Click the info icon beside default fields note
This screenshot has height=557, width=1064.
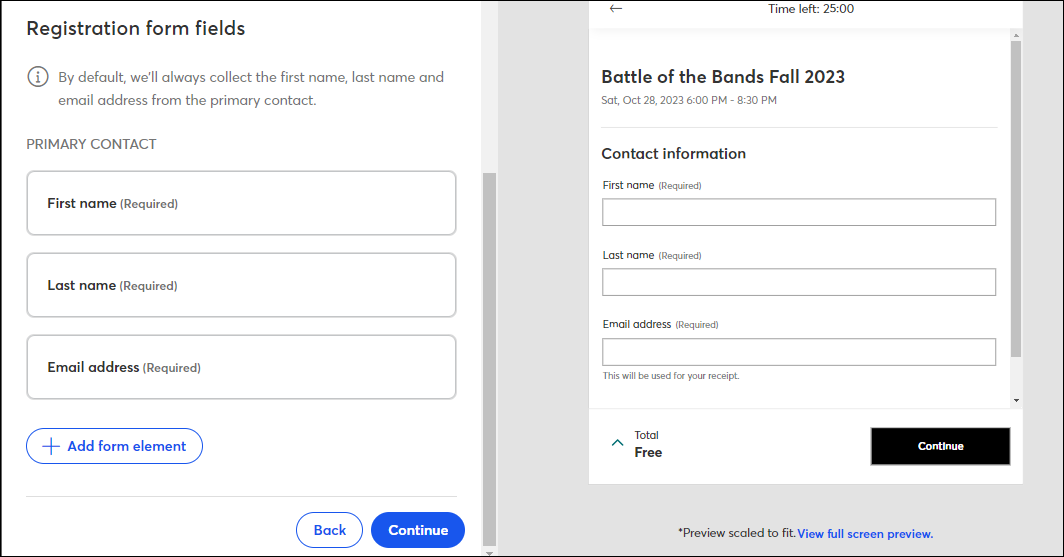pyautogui.click(x=38, y=77)
